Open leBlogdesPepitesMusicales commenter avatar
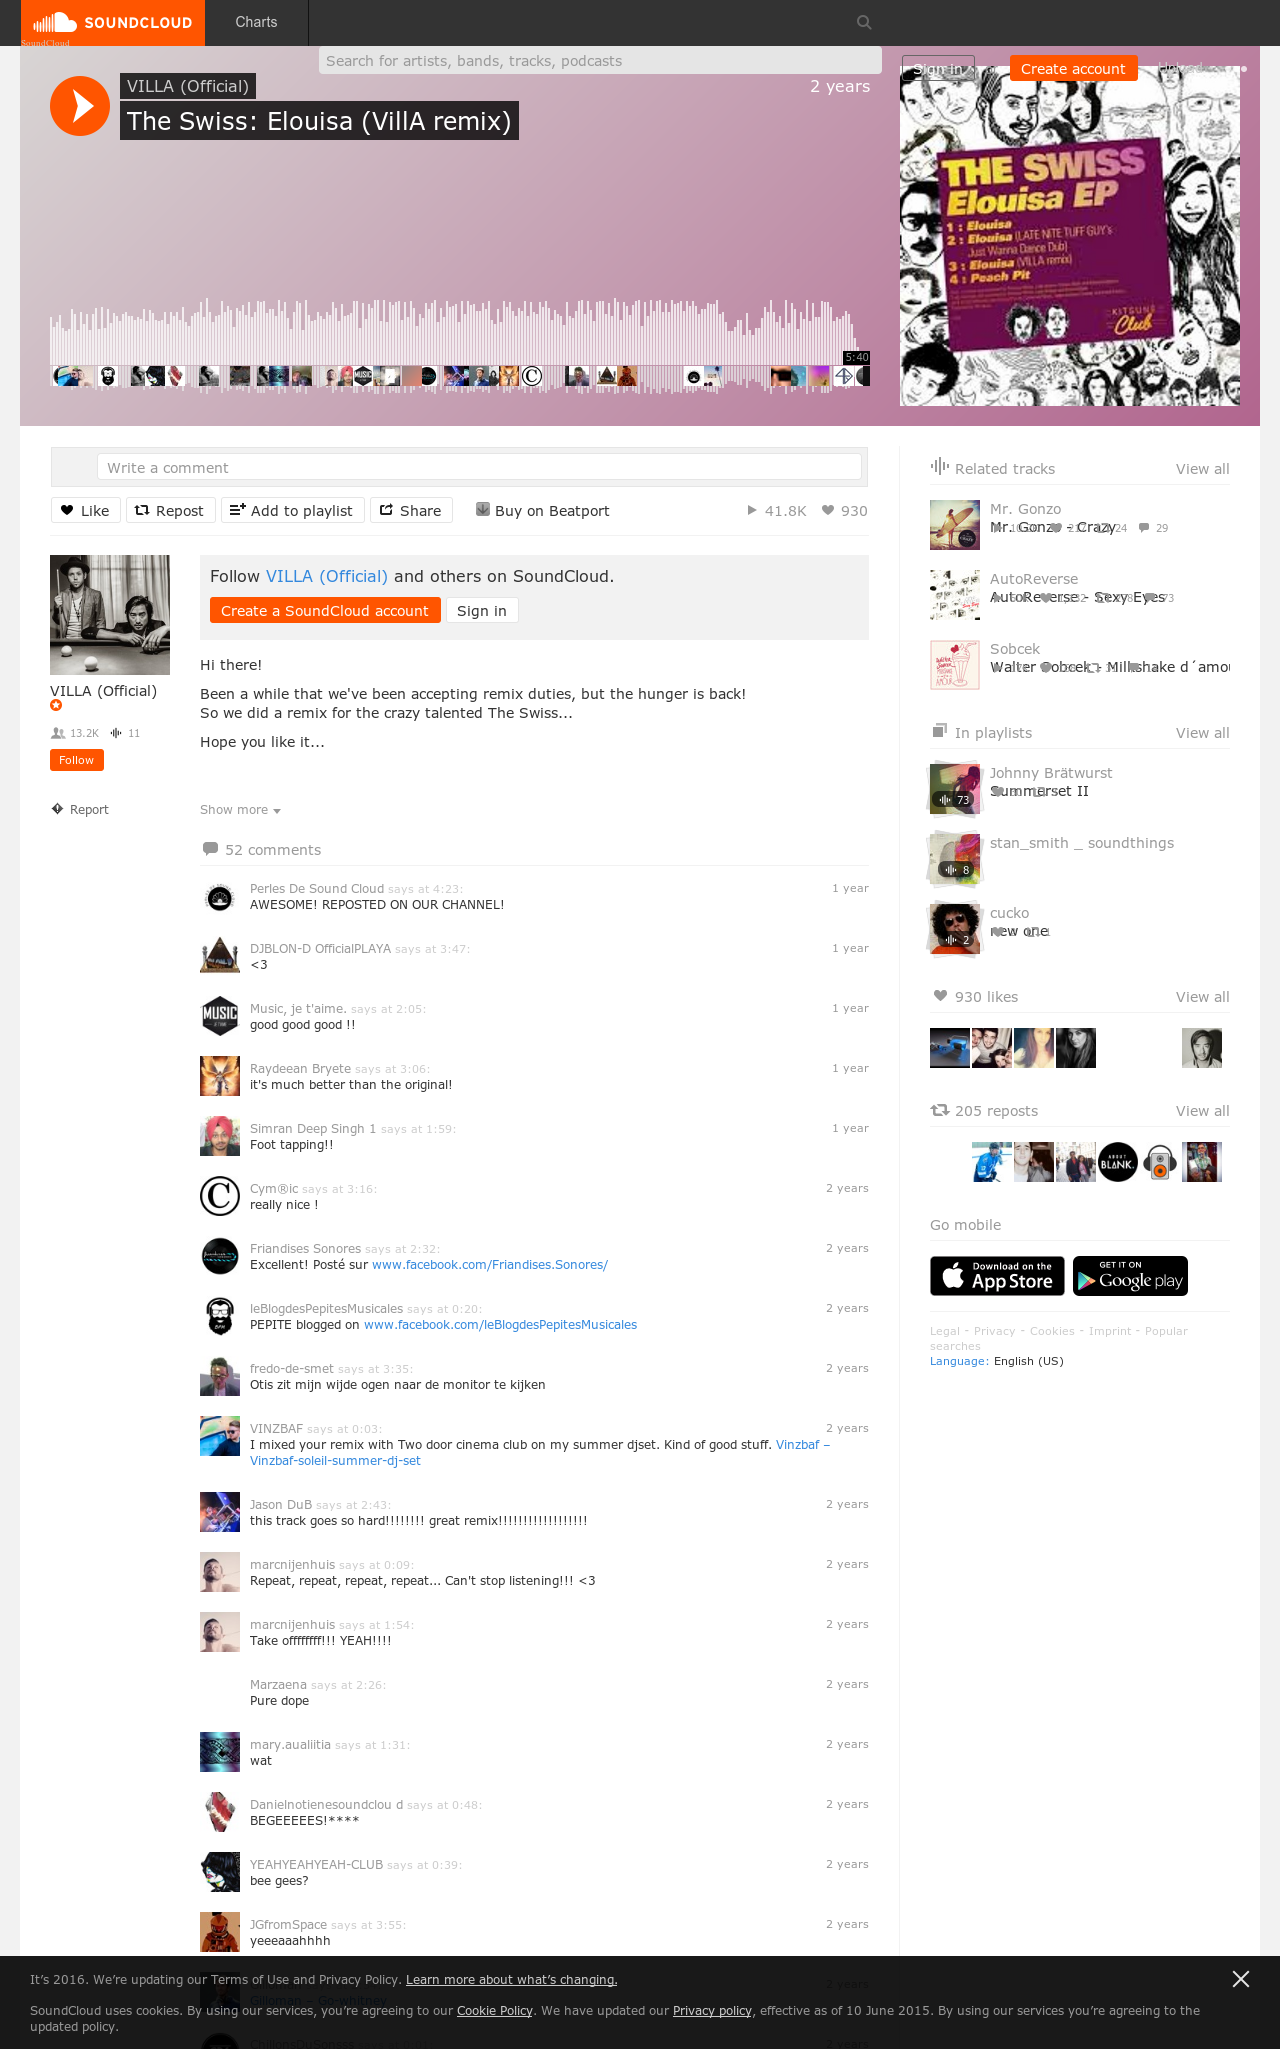 tap(220, 1317)
